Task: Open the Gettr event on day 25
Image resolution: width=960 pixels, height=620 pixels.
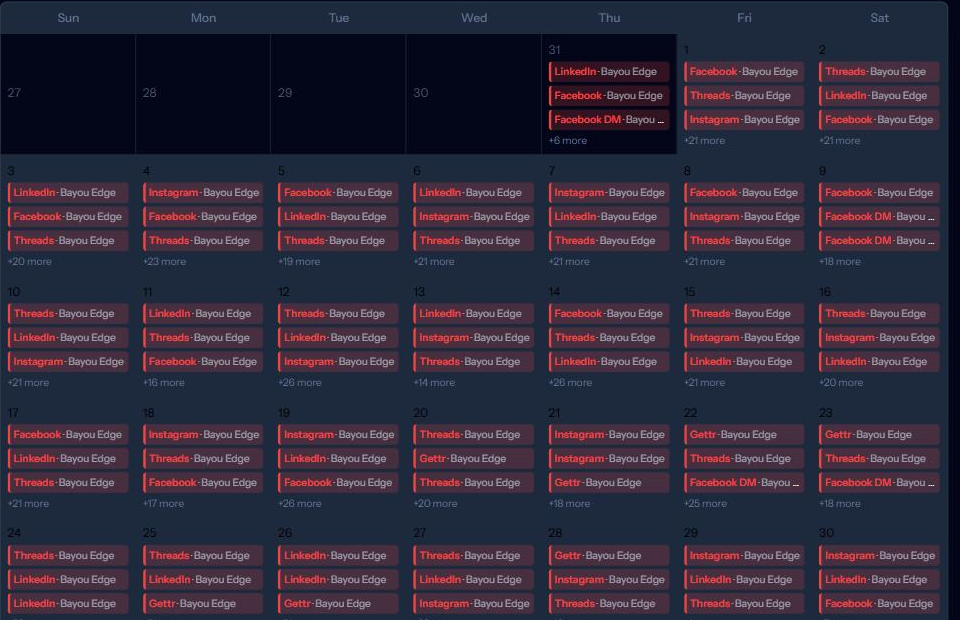Action: [x=203, y=603]
